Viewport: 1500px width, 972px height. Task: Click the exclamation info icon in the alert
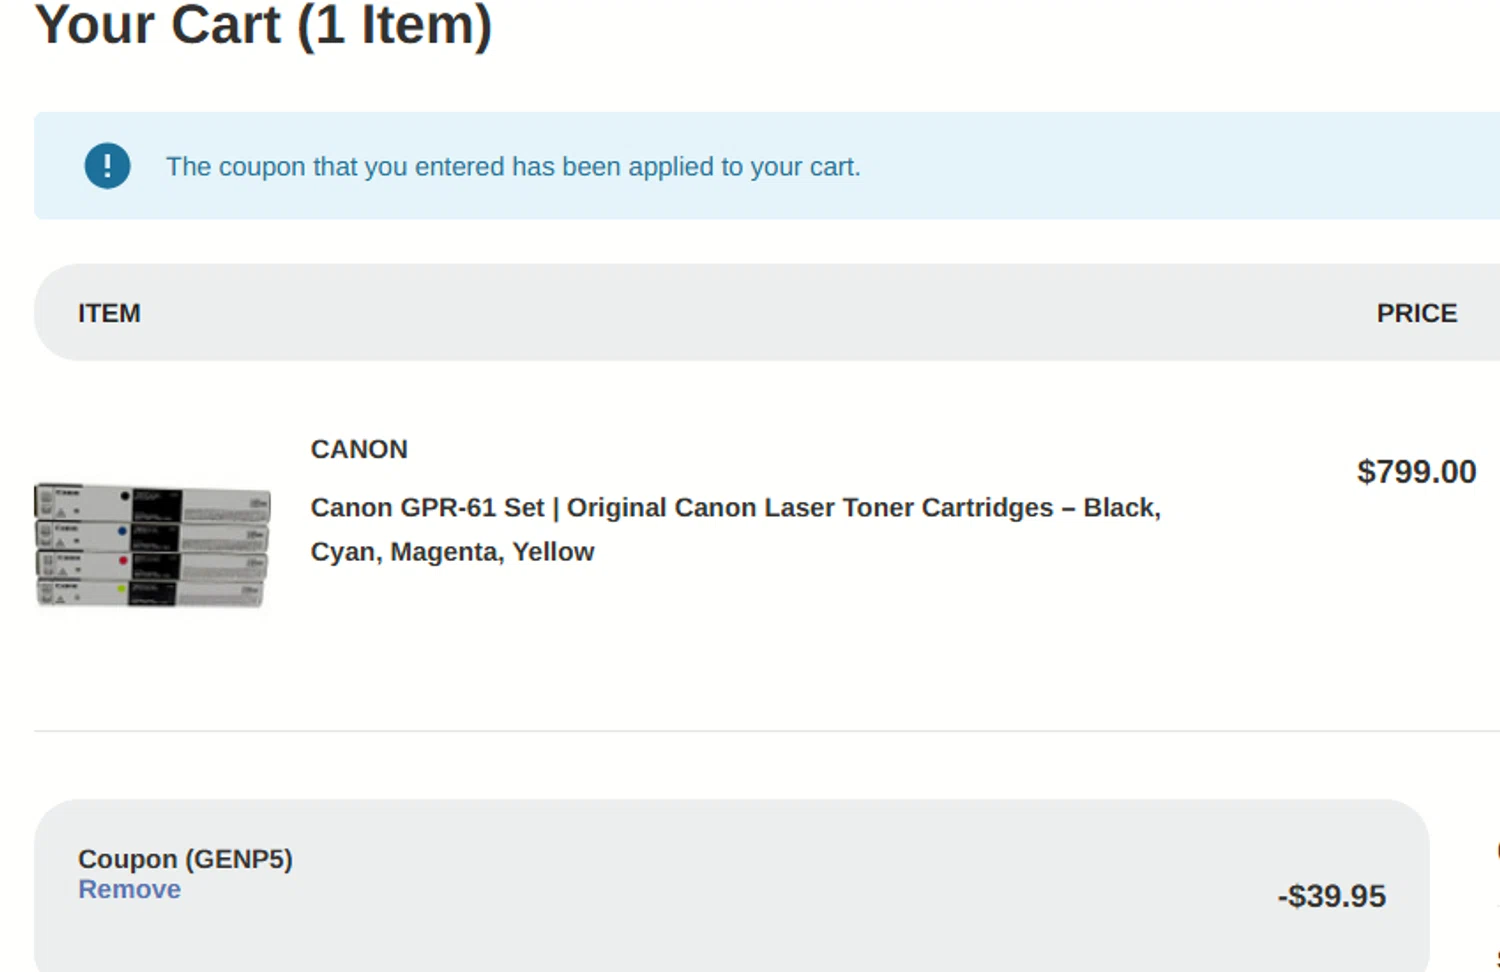click(107, 166)
